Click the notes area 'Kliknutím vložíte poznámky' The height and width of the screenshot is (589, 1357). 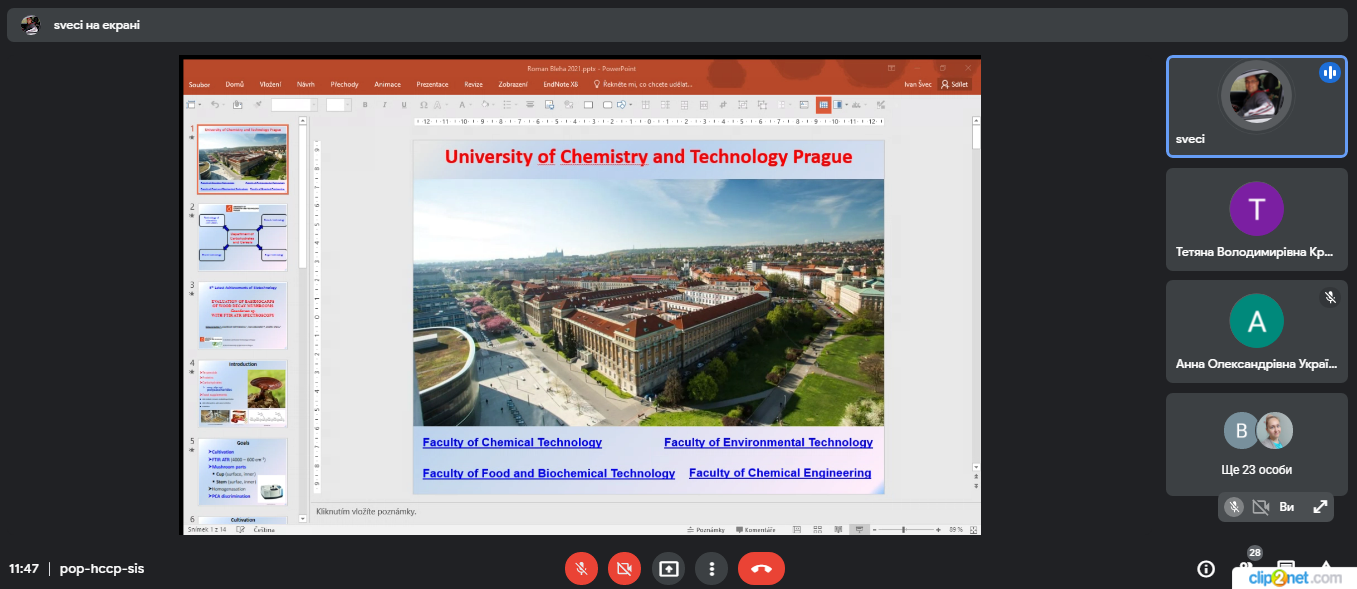tap(366, 511)
